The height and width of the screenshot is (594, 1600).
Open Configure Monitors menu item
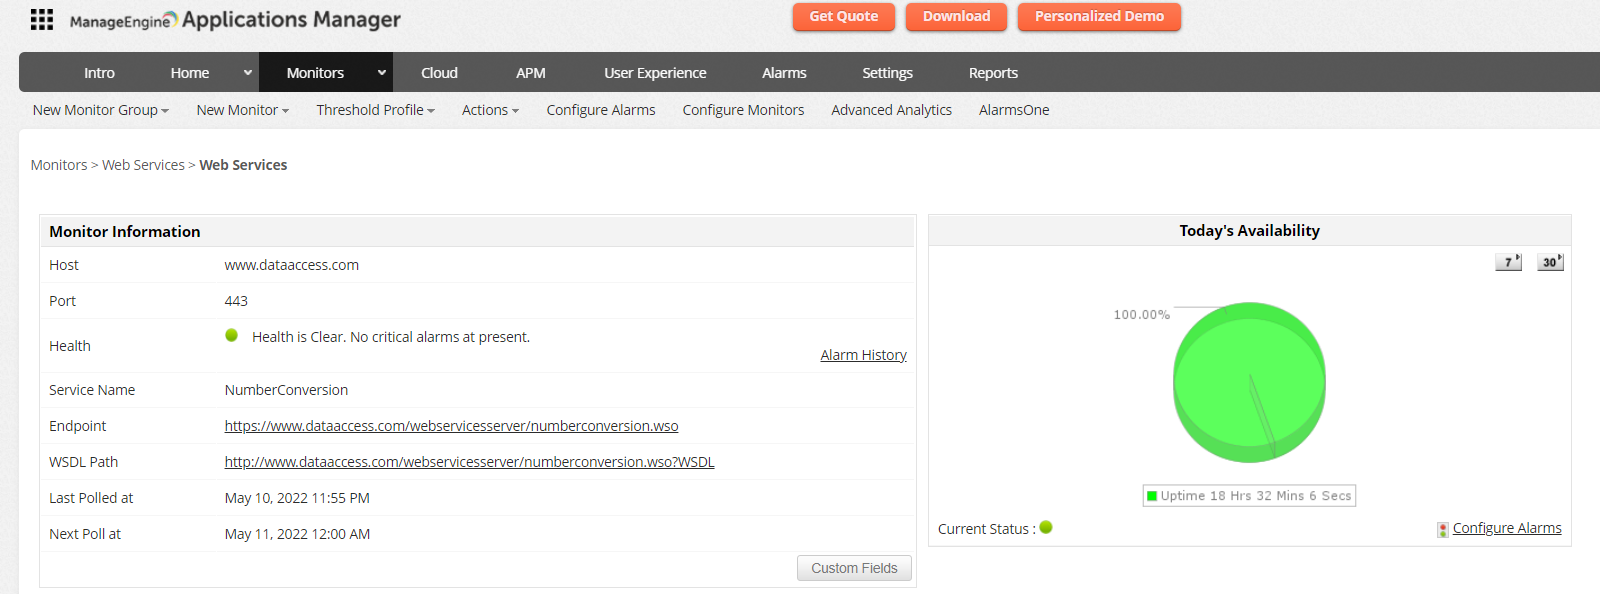click(743, 110)
